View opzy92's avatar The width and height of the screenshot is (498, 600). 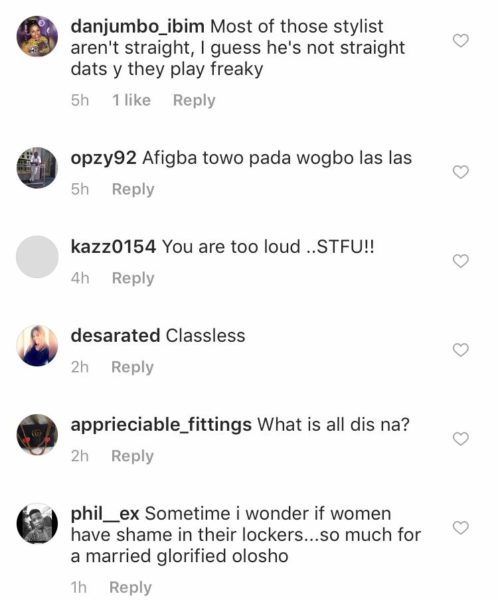[x=37, y=168]
